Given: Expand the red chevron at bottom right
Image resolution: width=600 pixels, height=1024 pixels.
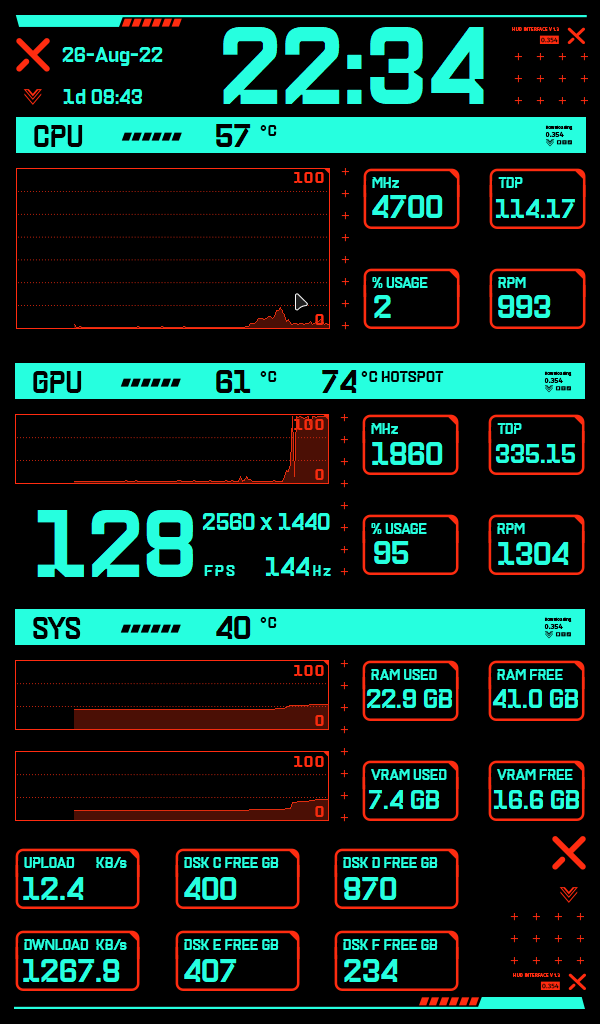Looking at the screenshot, I should (568, 893).
